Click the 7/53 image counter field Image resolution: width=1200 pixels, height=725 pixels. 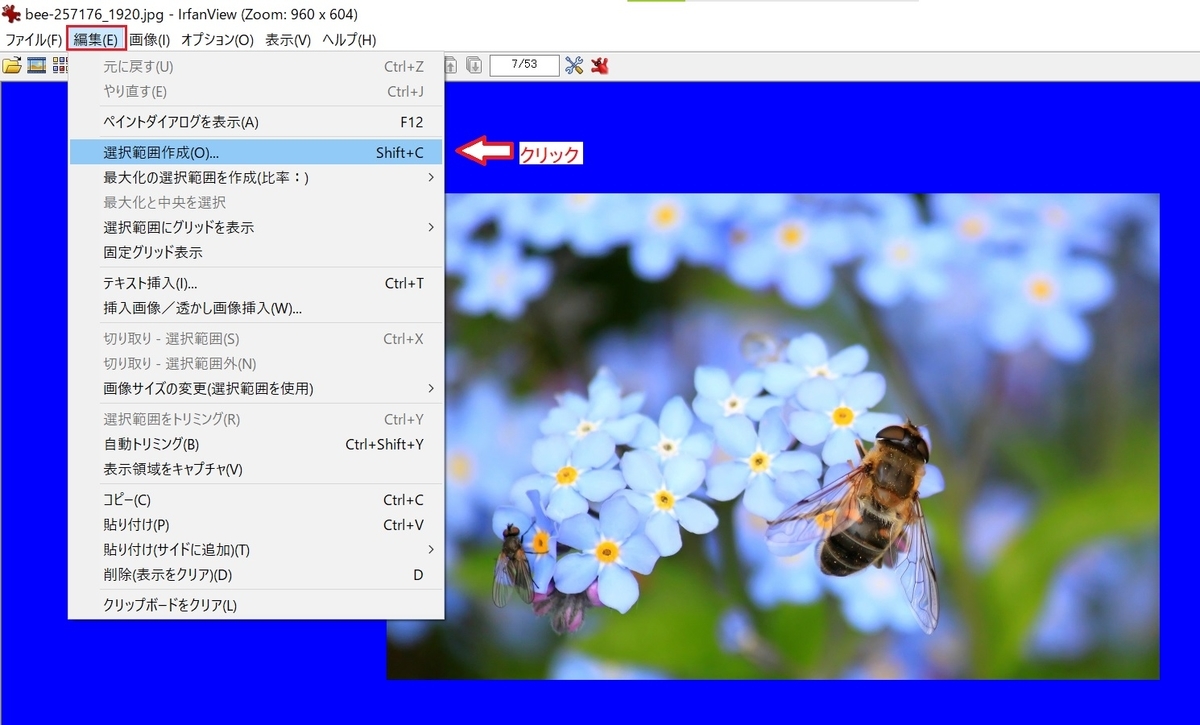coord(524,64)
